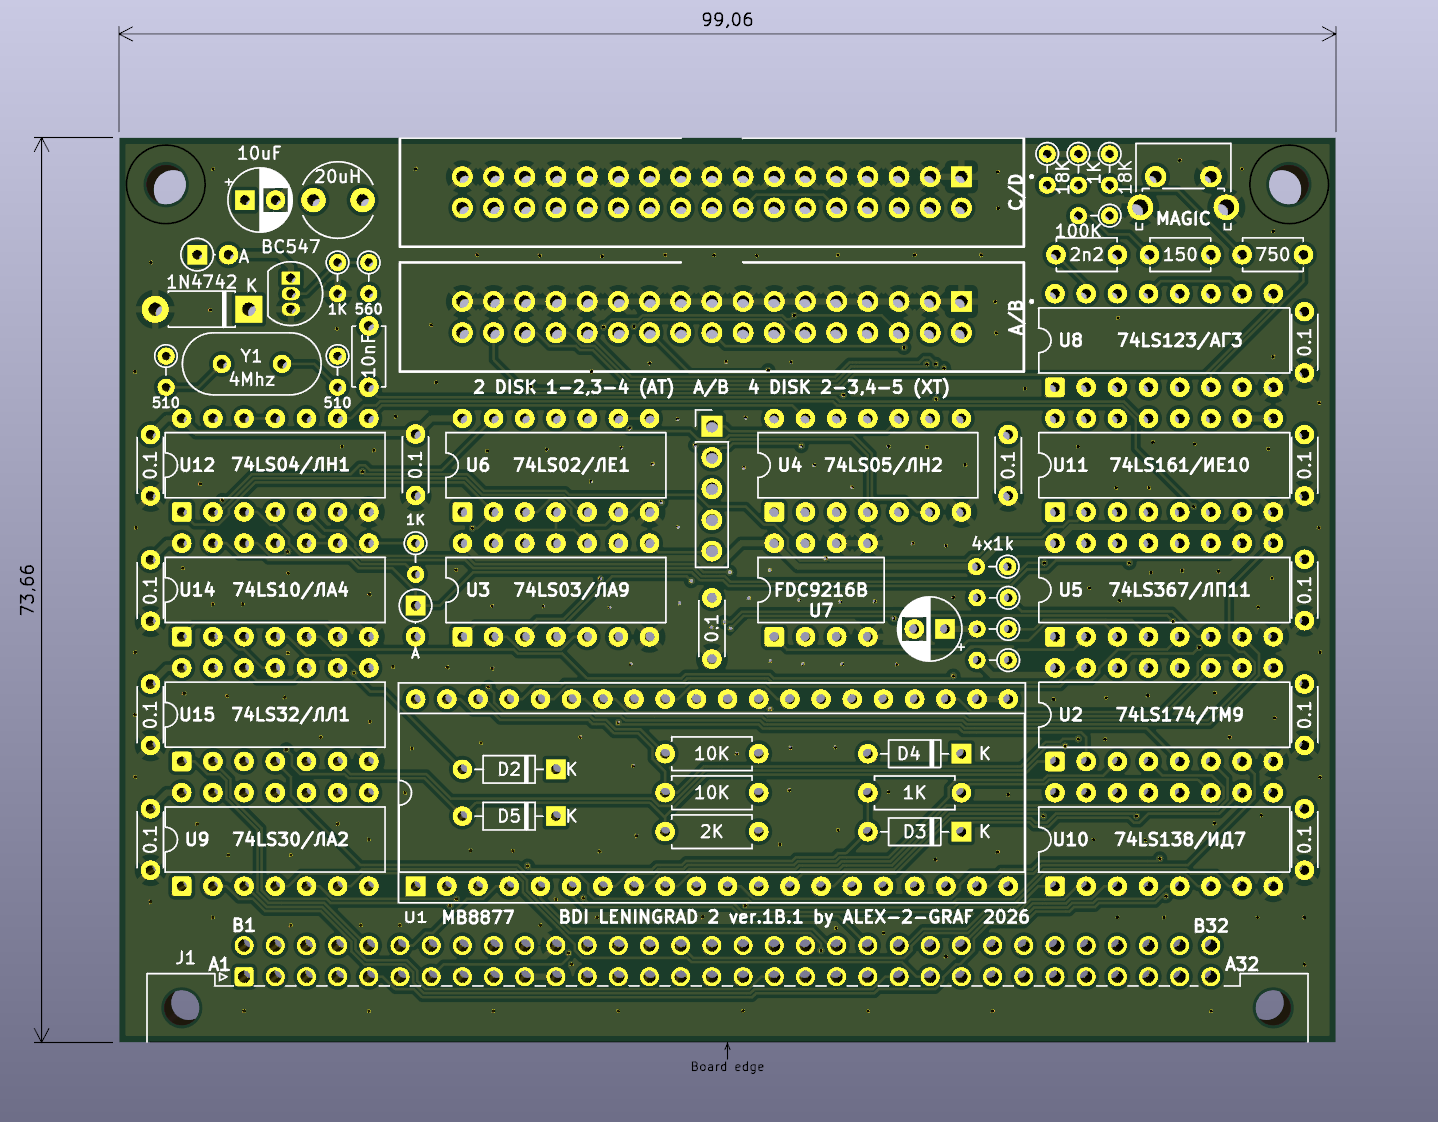Click the MAGIC button label
Viewport: 1438px width, 1122px height.
(x=1183, y=218)
